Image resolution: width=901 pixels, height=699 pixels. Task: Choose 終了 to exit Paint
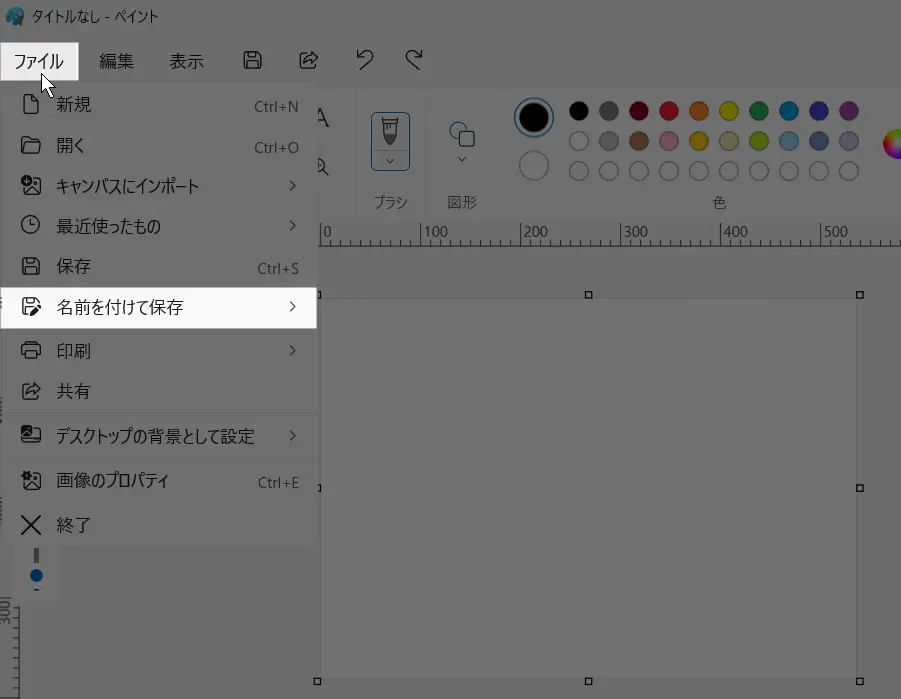coord(159,525)
